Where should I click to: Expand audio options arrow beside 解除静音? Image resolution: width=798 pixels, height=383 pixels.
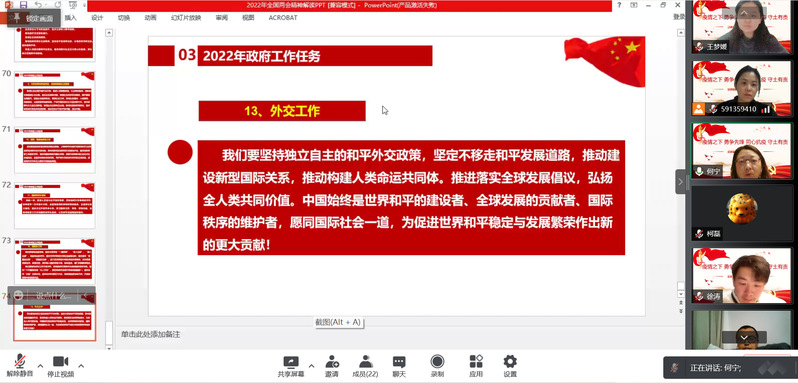[x=40, y=365]
